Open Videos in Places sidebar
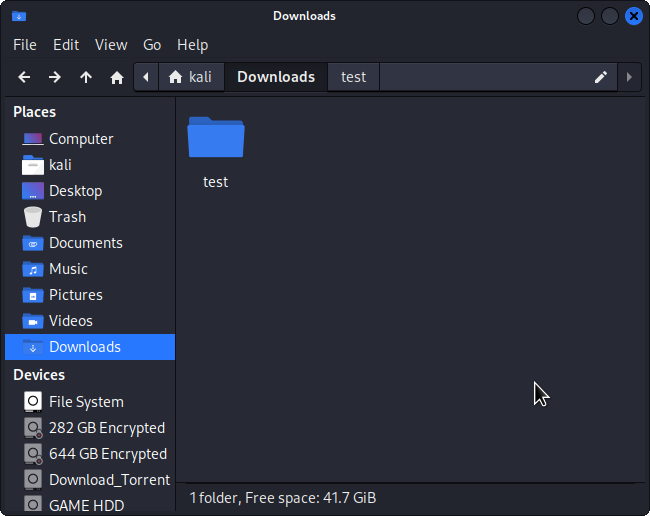This screenshot has width=650, height=516. click(x=90, y=321)
